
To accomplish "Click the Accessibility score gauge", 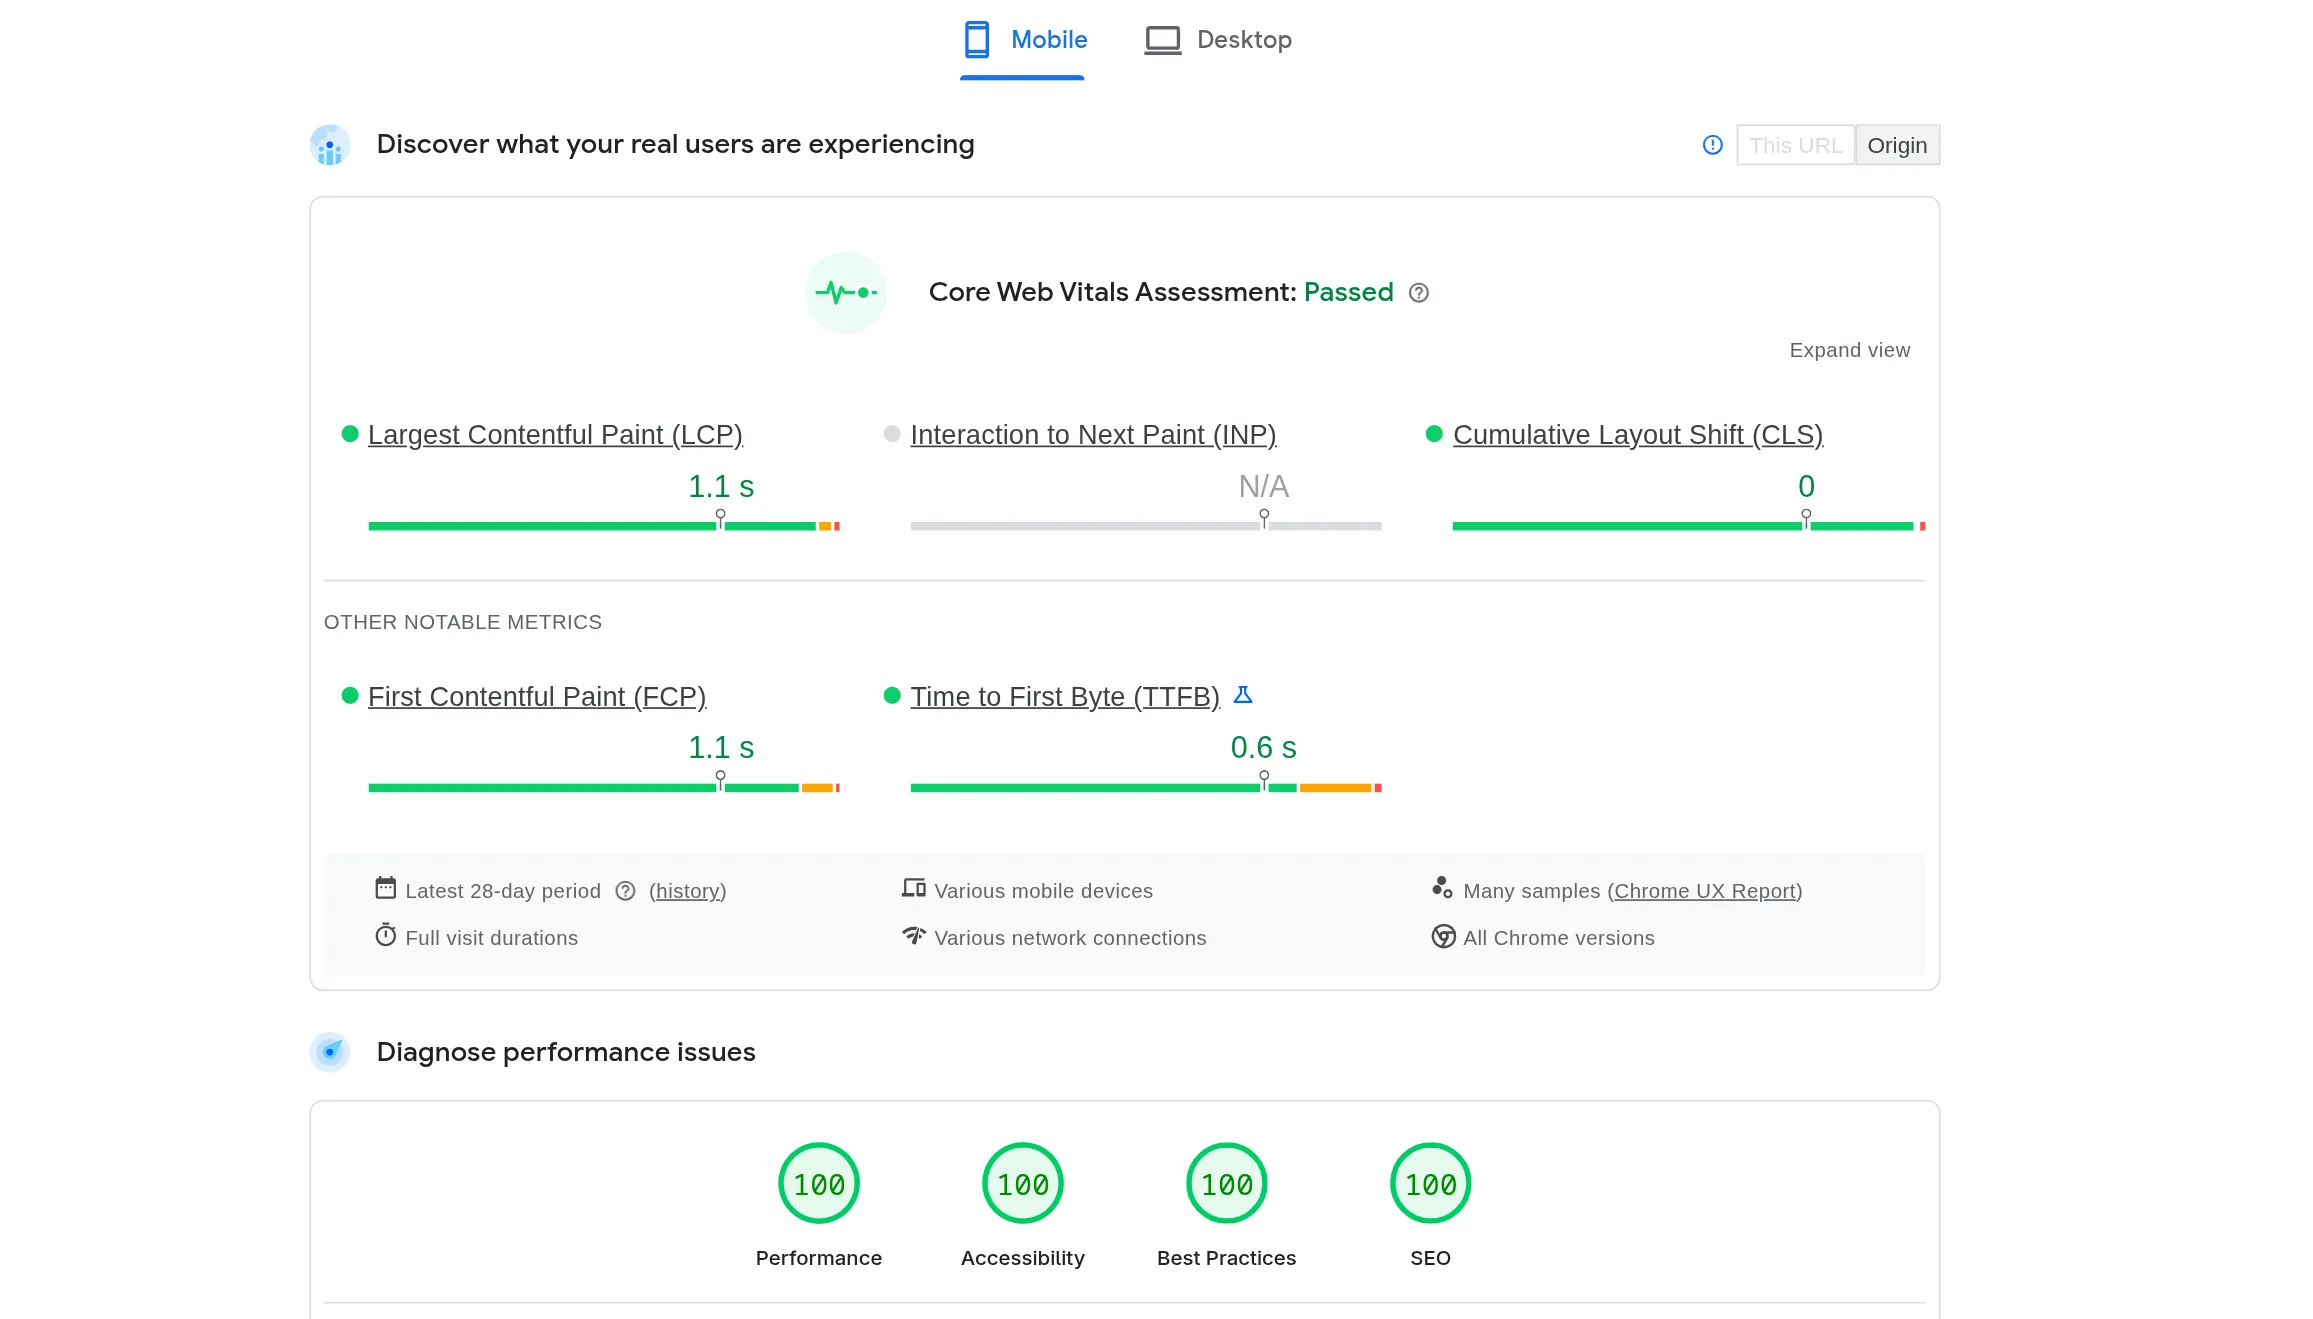I will pyautogui.click(x=1023, y=1183).
